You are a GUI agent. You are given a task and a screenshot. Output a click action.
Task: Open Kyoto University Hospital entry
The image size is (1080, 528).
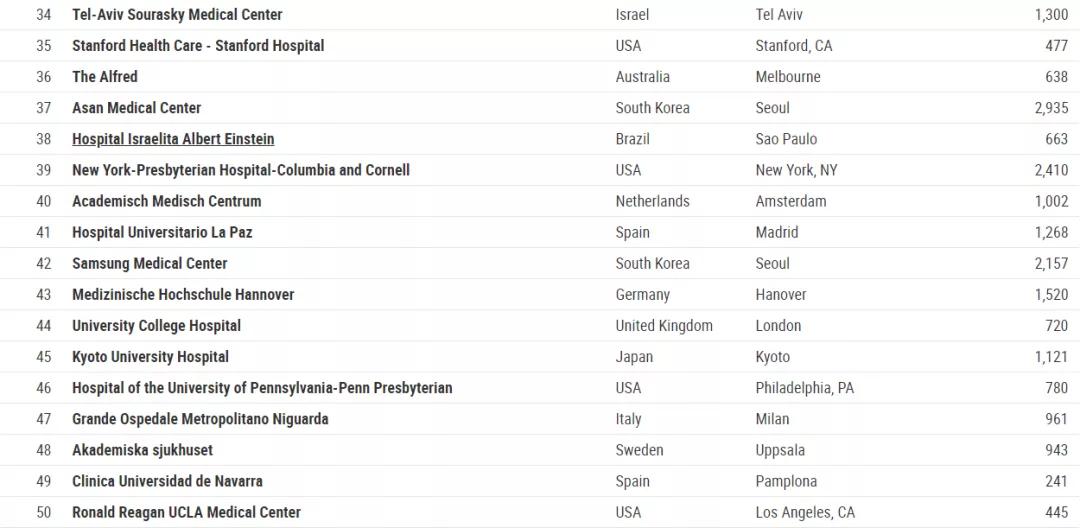[x=150, y=357]
